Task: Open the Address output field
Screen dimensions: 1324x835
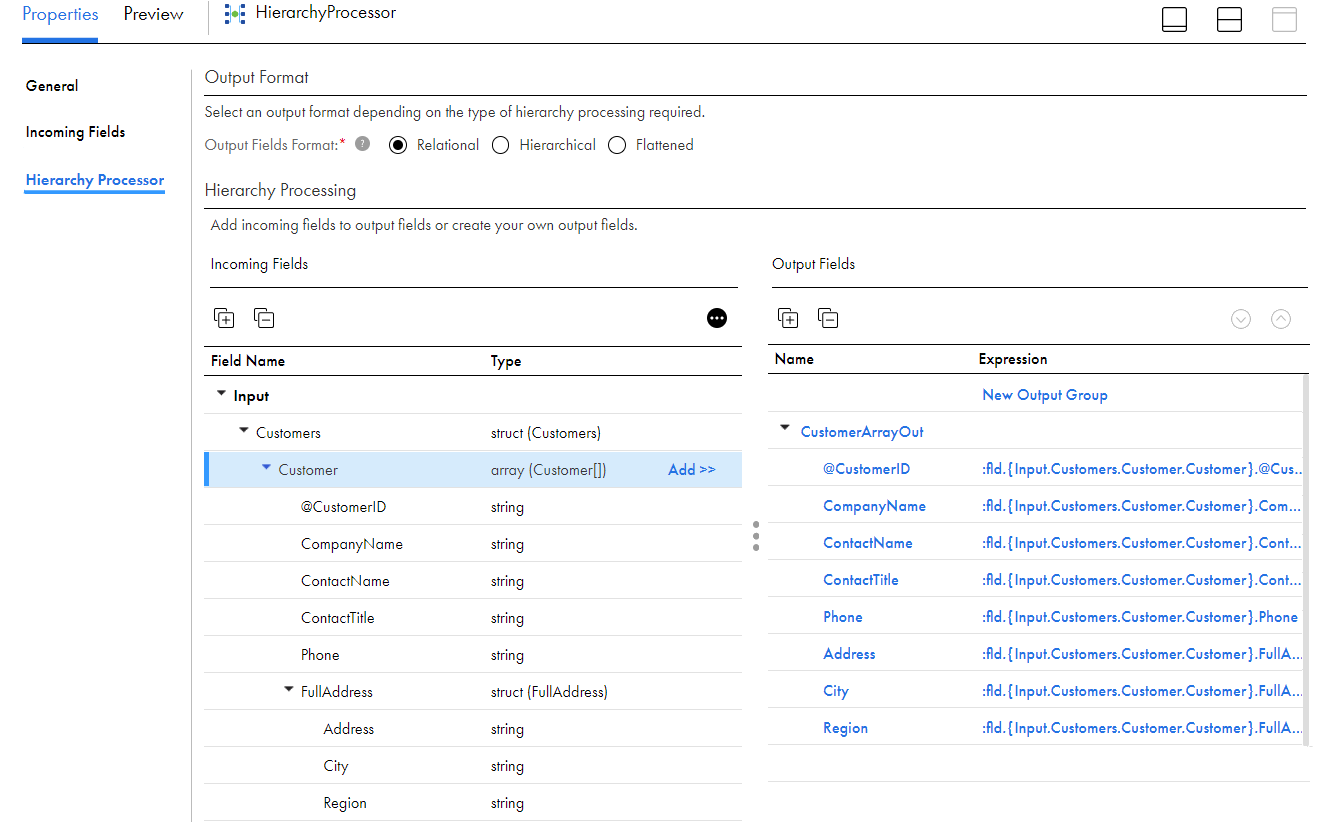Action: (849, 654)
